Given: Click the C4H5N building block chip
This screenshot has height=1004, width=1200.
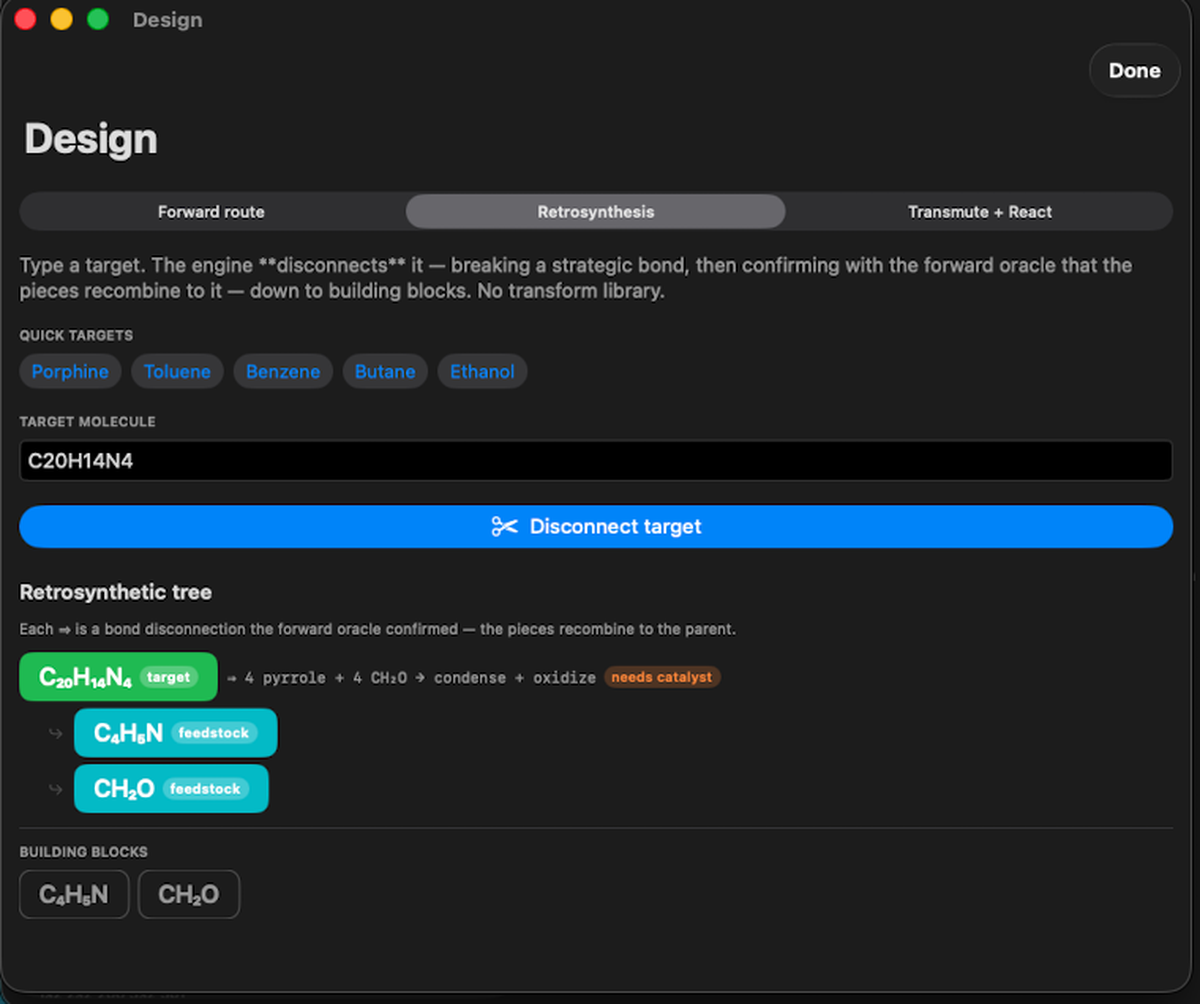Looking at the screenshot, I should click(74, 894).
